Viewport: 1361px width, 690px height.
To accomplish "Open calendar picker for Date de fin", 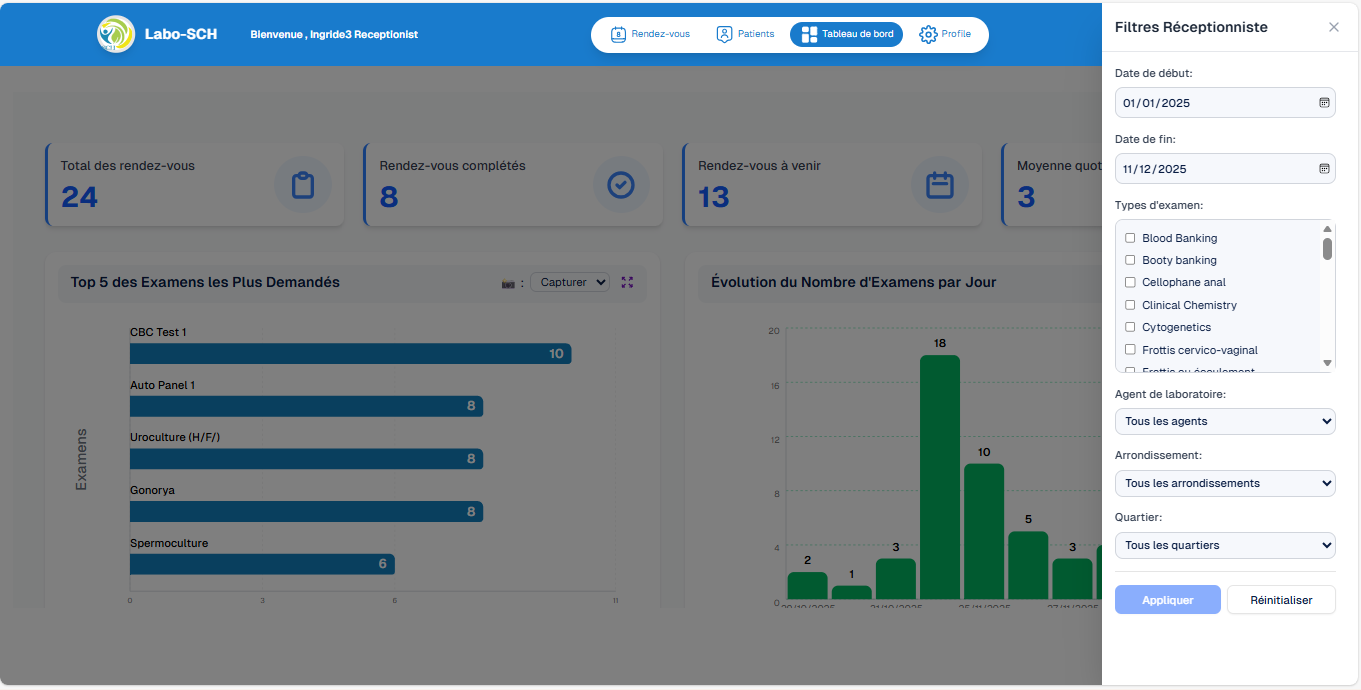I will point(1324,169).
